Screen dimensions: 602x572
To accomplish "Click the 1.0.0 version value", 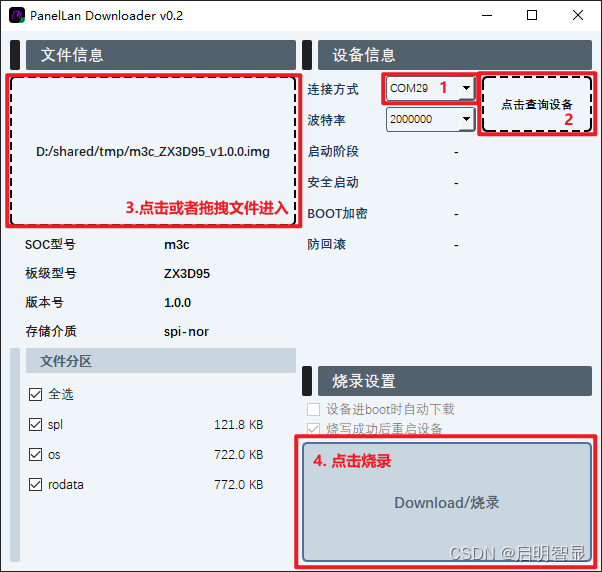I will click(x=177, y=303).
